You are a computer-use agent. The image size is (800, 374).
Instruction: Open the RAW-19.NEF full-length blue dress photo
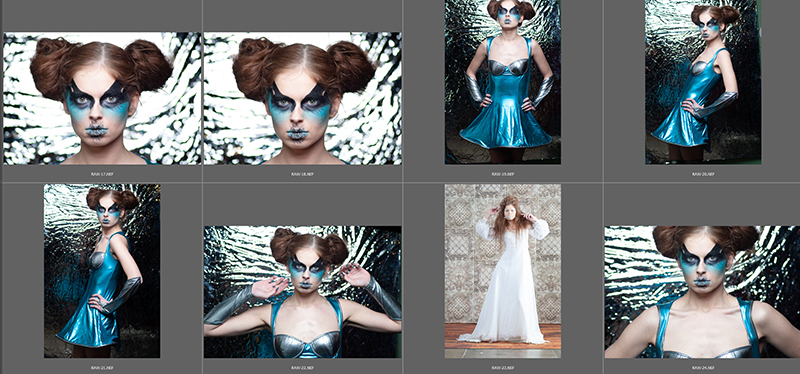point(503,82)
